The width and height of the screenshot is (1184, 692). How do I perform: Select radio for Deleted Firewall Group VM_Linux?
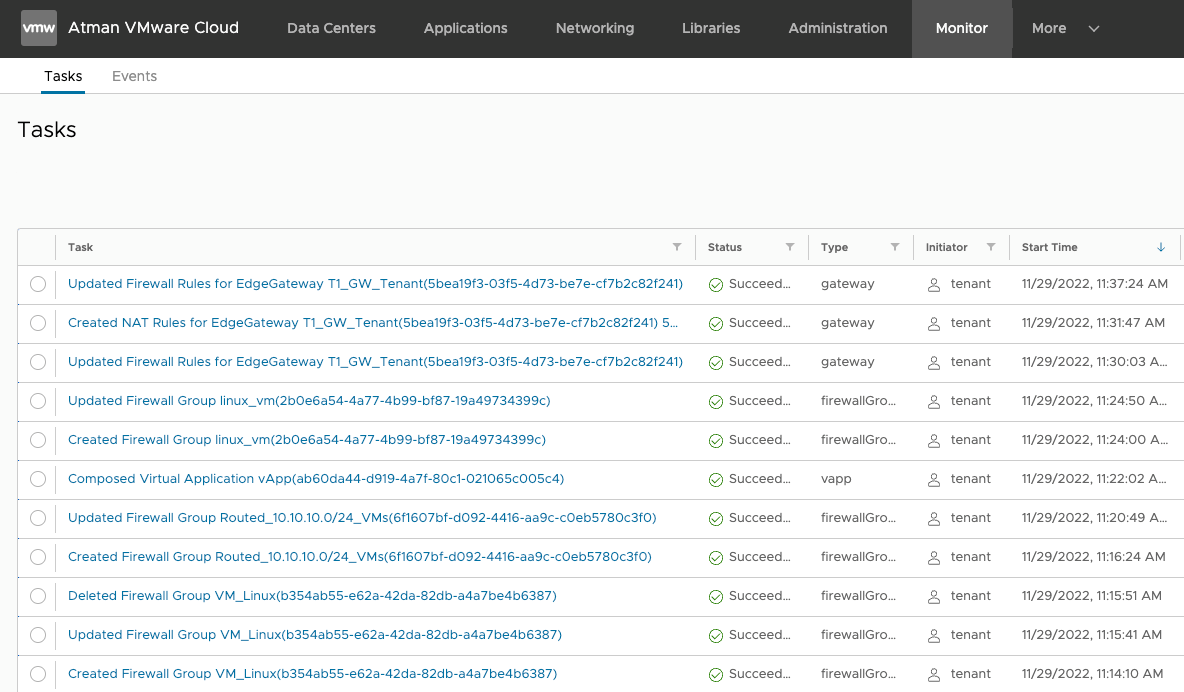point(38,596)
